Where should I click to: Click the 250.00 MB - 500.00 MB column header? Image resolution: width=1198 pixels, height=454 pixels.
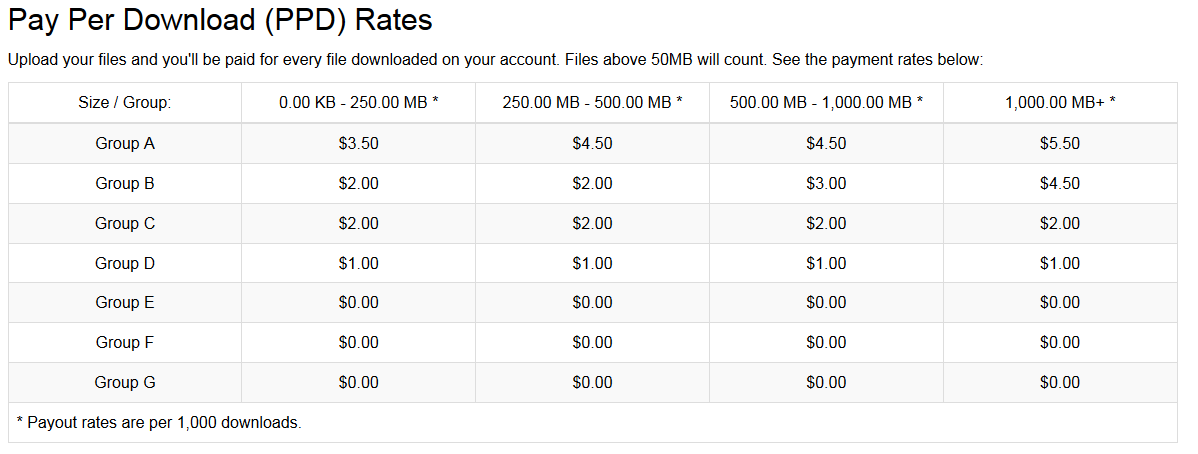tap(592, 102)
